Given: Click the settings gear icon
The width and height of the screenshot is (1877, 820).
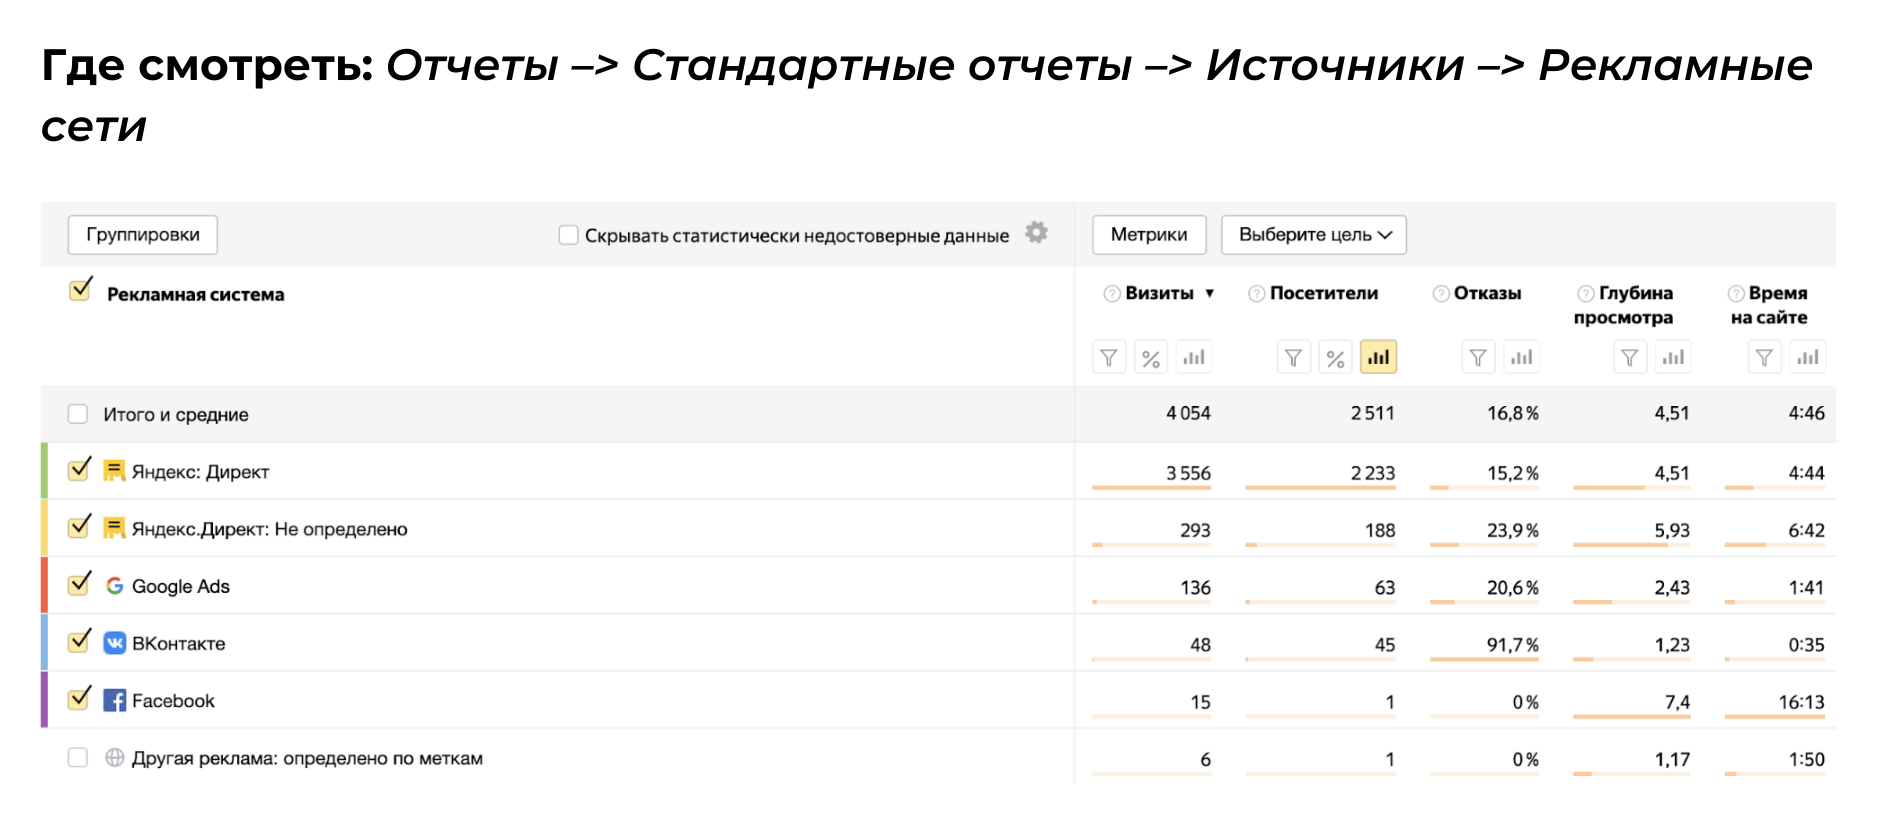Looking at the screenshot, I should (x=1037, y=233).
